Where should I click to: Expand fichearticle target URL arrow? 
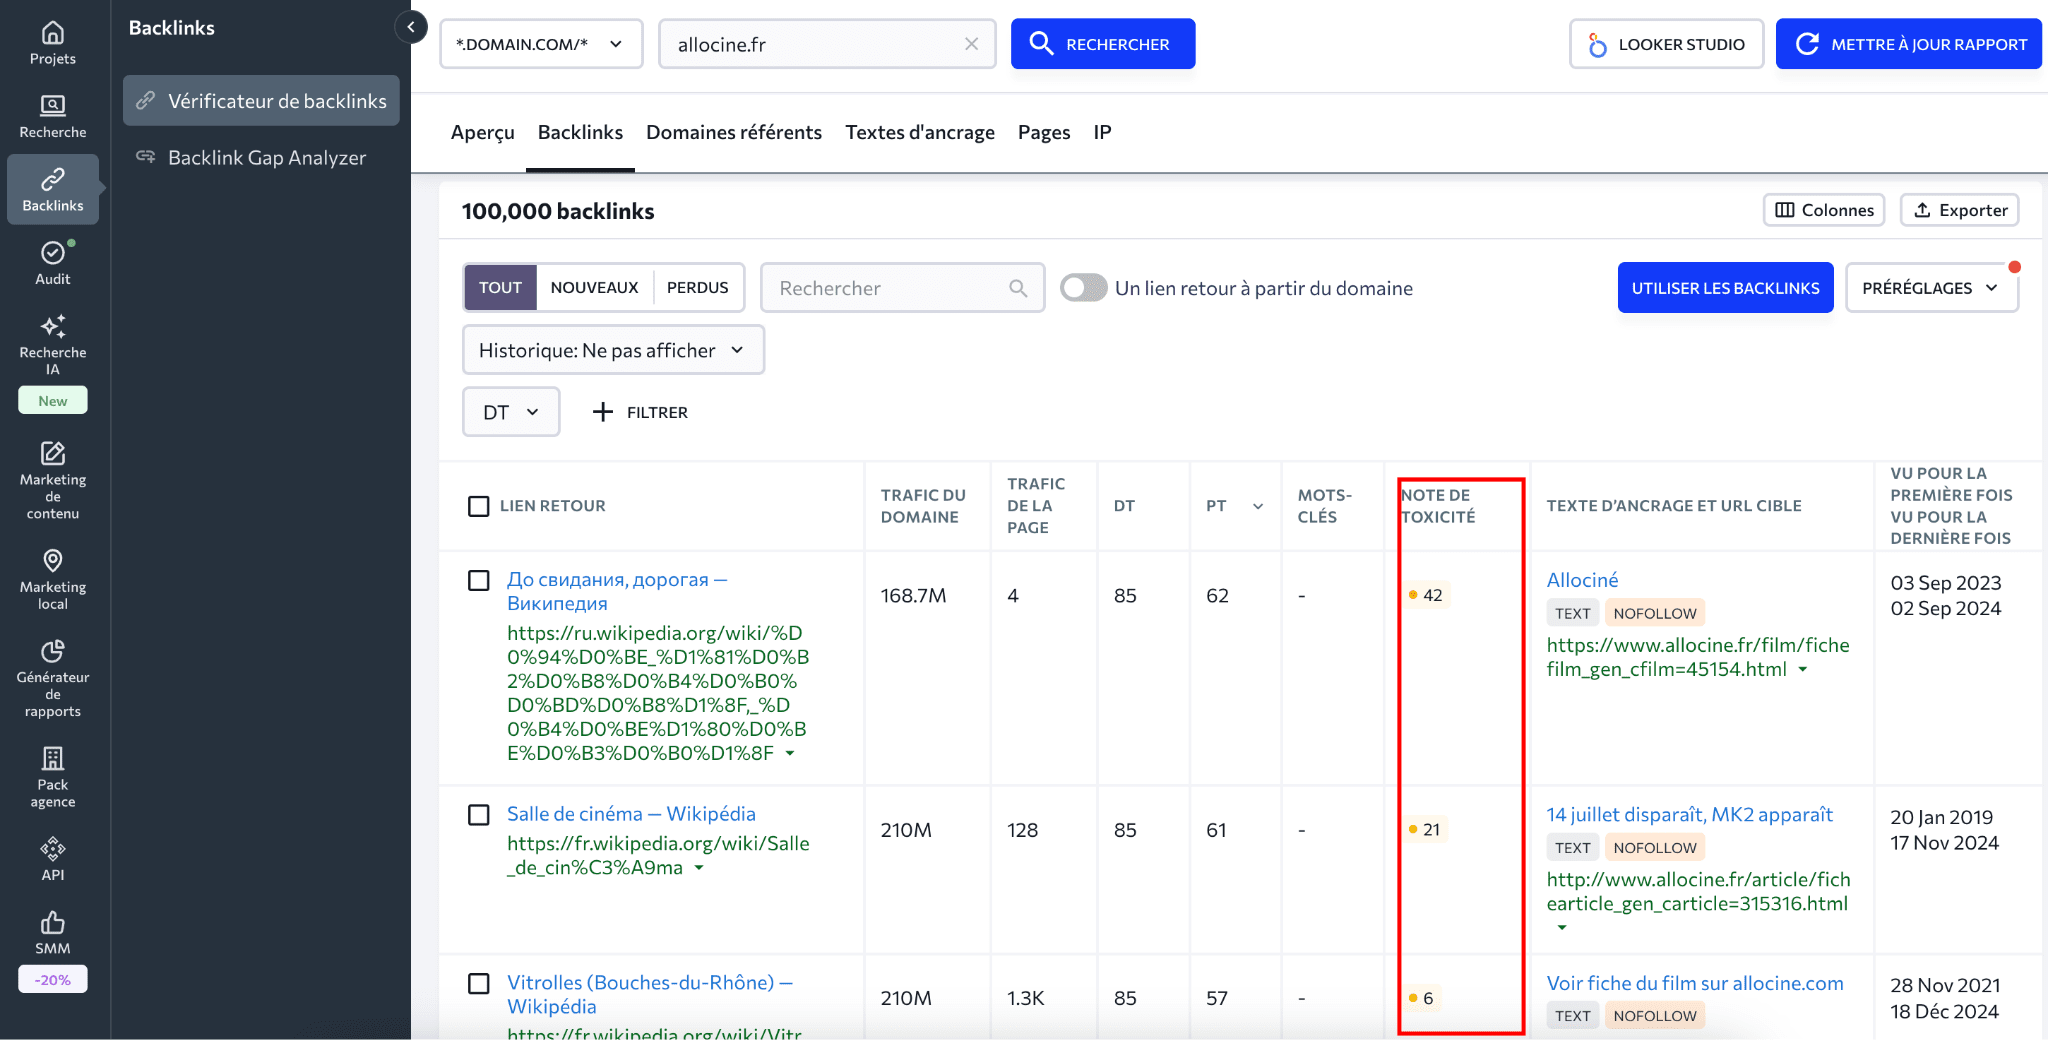tap(1562, 928)
